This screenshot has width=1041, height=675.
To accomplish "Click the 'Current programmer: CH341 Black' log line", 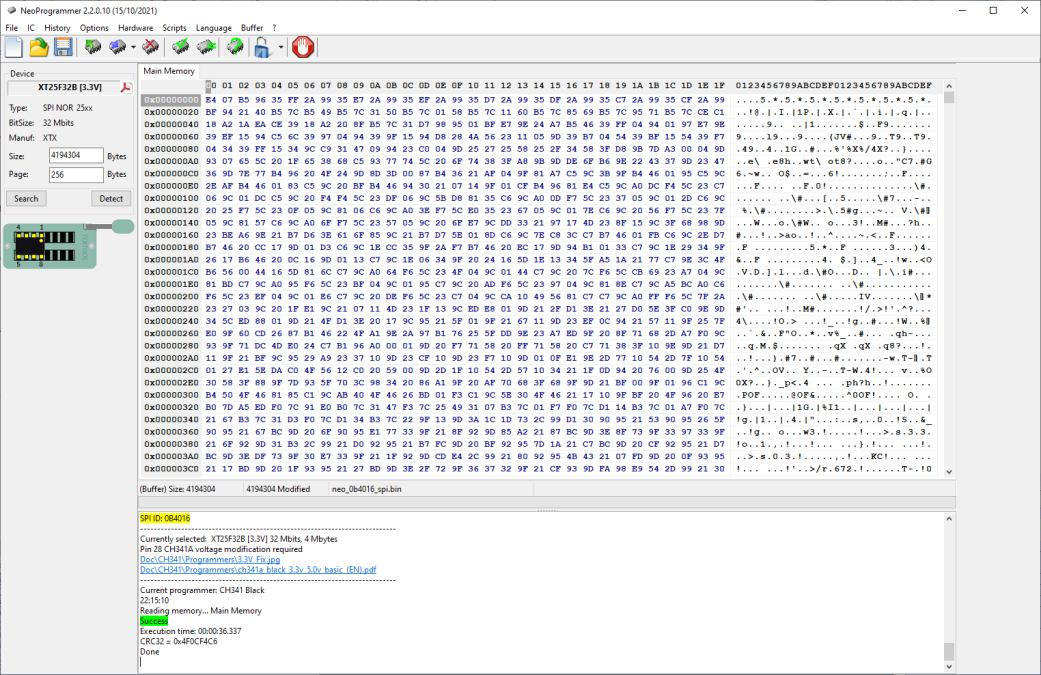I will pos(202,590).
